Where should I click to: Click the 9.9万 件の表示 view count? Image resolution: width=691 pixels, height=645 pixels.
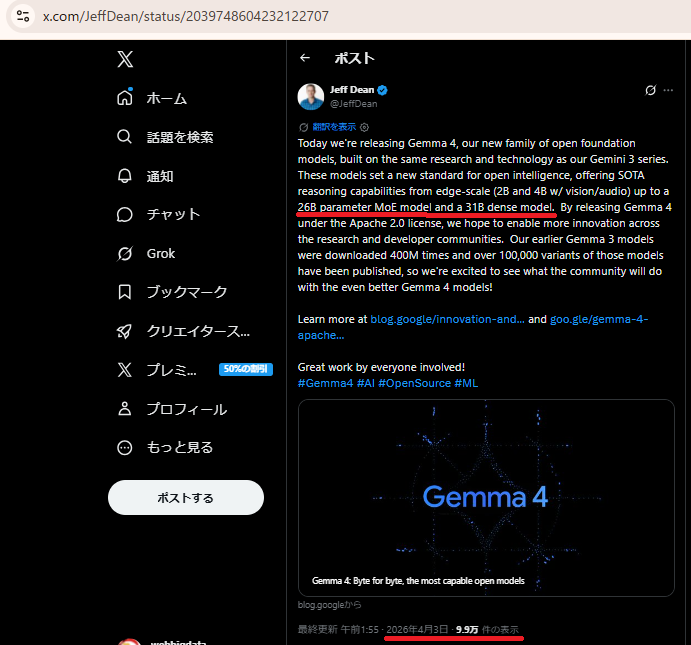tap(487, 629)
